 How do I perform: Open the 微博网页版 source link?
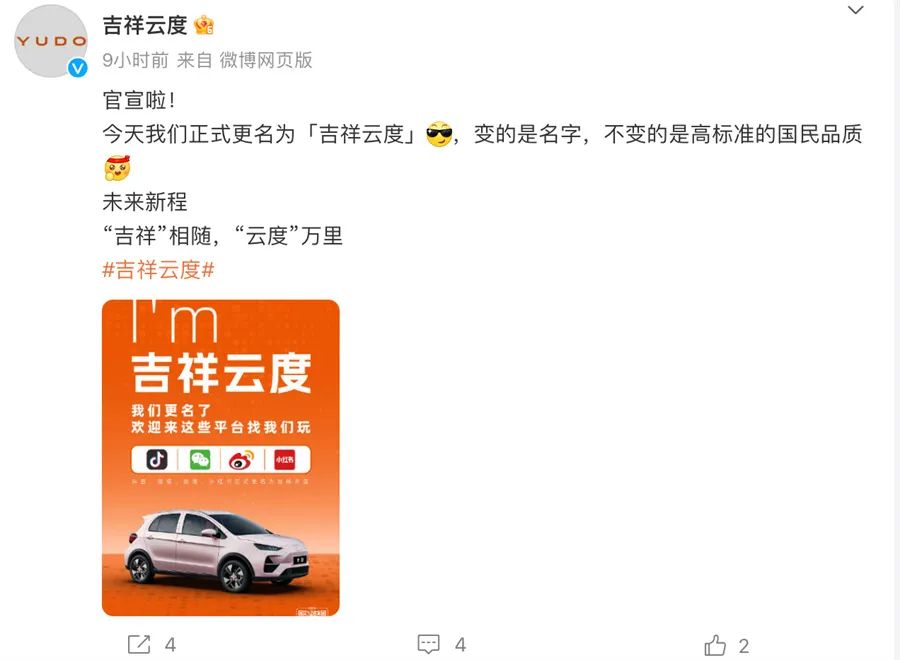(x=266, y=60)
